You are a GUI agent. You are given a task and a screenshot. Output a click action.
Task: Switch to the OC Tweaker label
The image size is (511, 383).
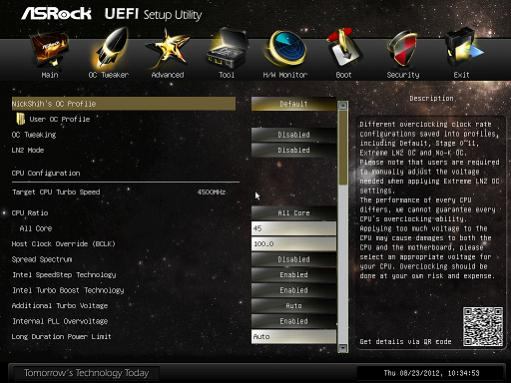point(109,75)
